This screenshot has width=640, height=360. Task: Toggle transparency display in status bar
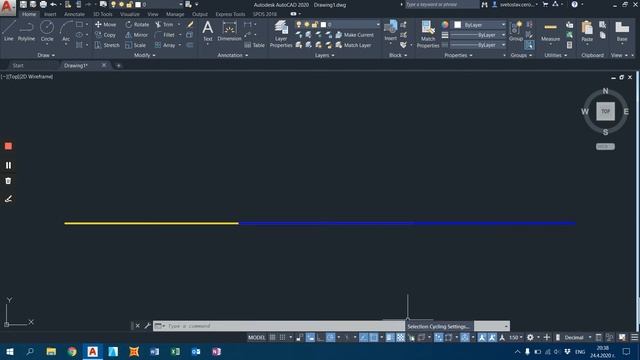coord(401,338)
